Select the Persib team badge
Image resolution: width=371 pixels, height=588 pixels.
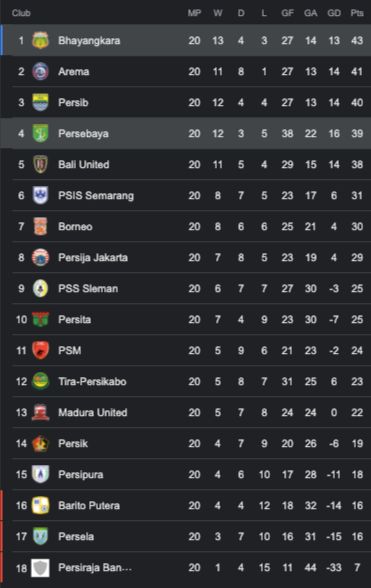tap(40, 102)
